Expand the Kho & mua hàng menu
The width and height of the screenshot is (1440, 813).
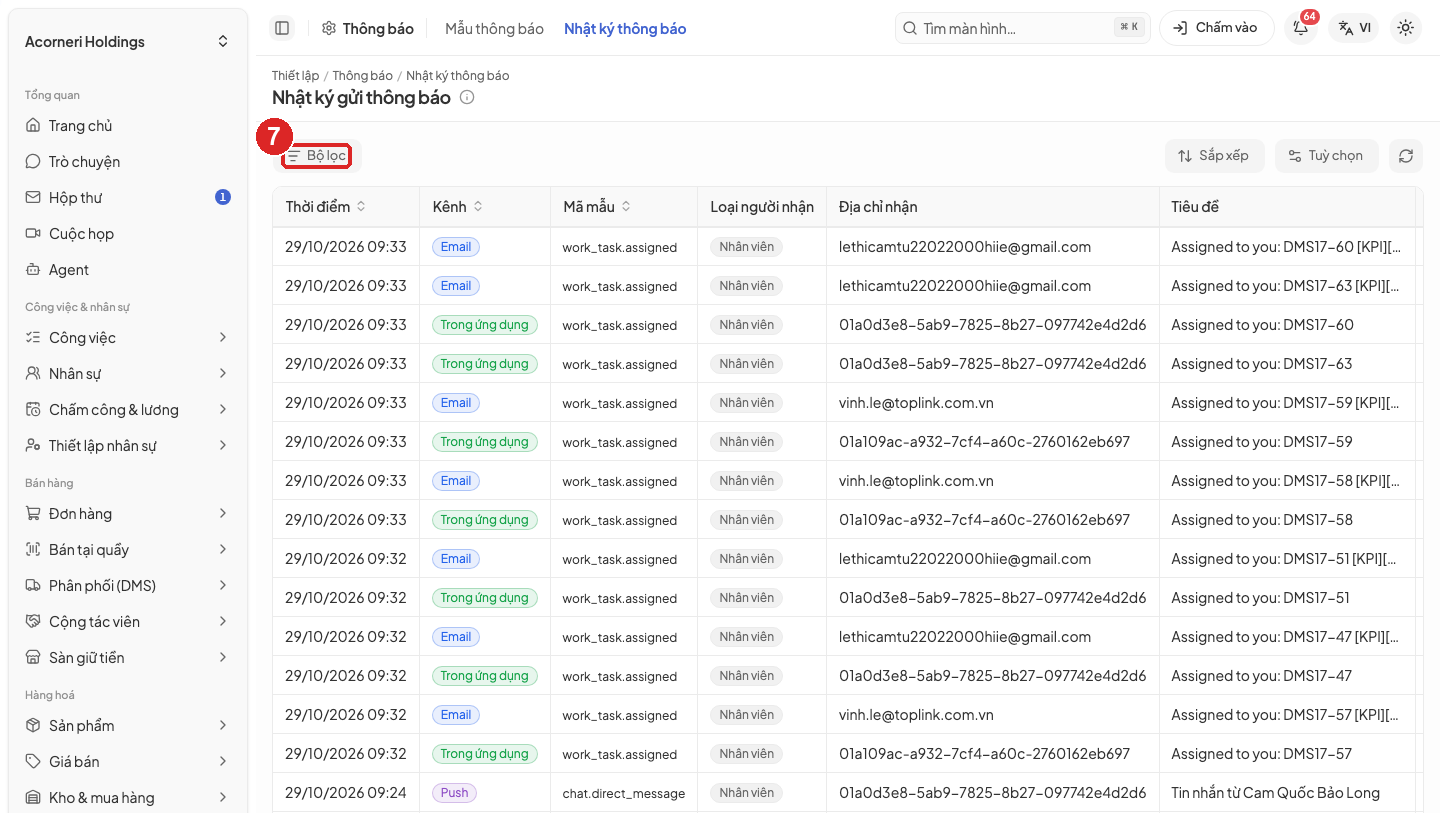127,798
